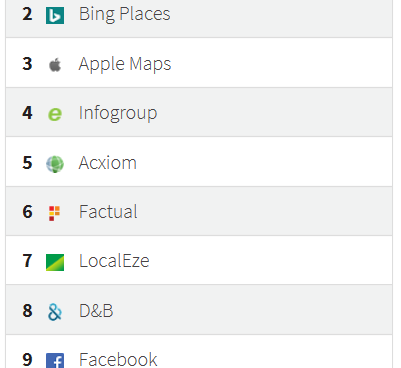Click the Acxiom globe icon
The image size is (401, 368).
click(x=55, y=164)
